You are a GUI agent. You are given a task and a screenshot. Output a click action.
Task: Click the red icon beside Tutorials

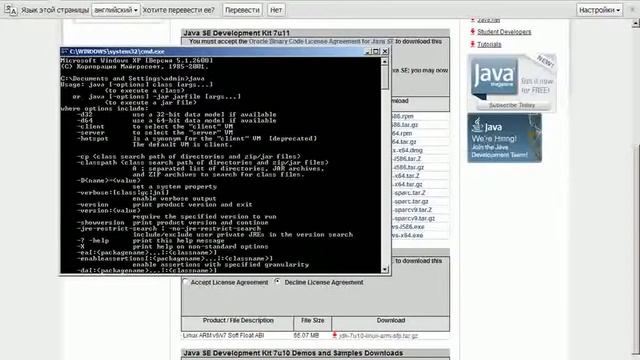click(x=473, y=44)
